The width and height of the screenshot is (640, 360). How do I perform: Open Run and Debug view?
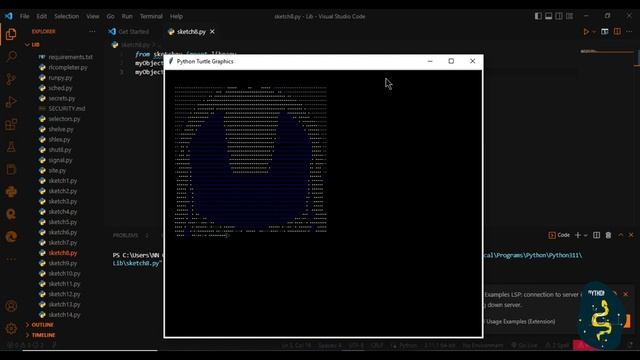(x=11, y=102)
